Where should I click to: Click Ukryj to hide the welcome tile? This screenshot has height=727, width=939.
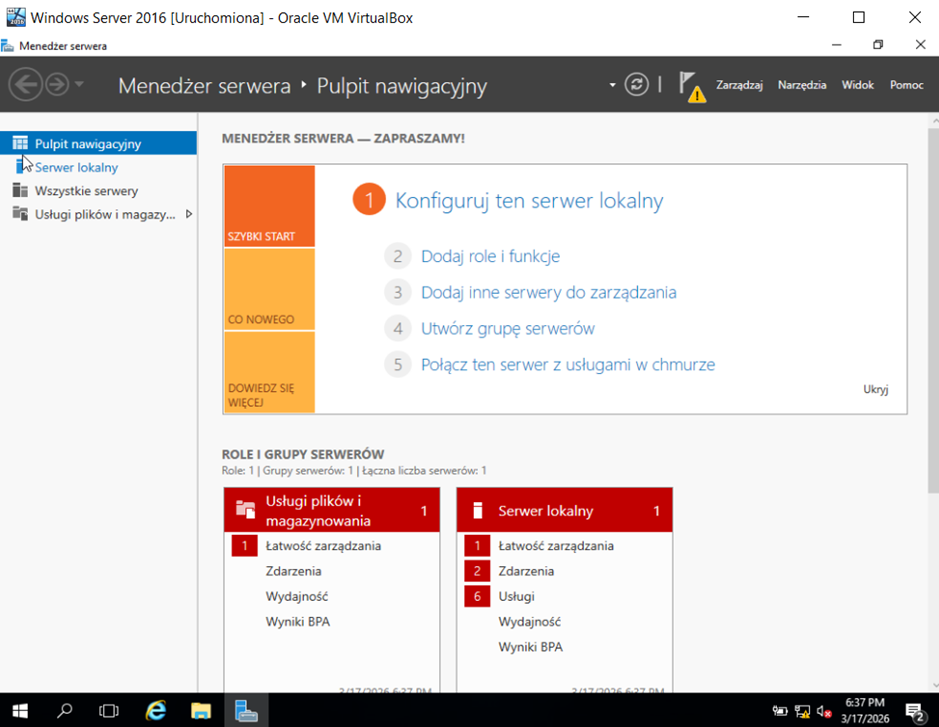pyautogui.click(x=875, y=390)
